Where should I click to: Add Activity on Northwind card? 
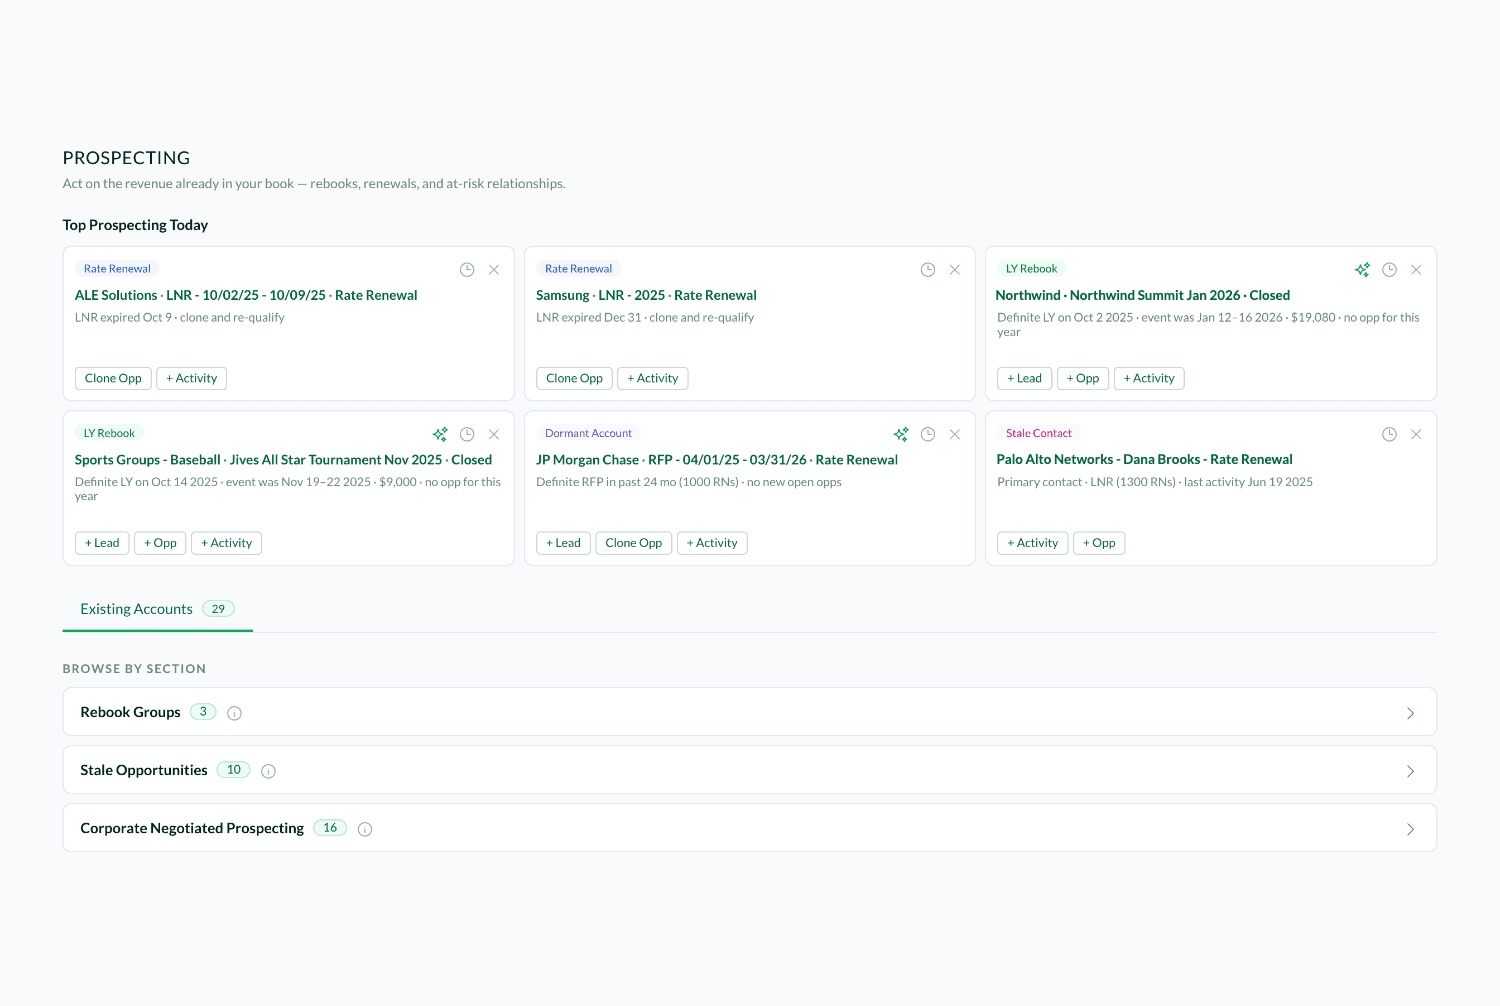[x=1149, y=378]
